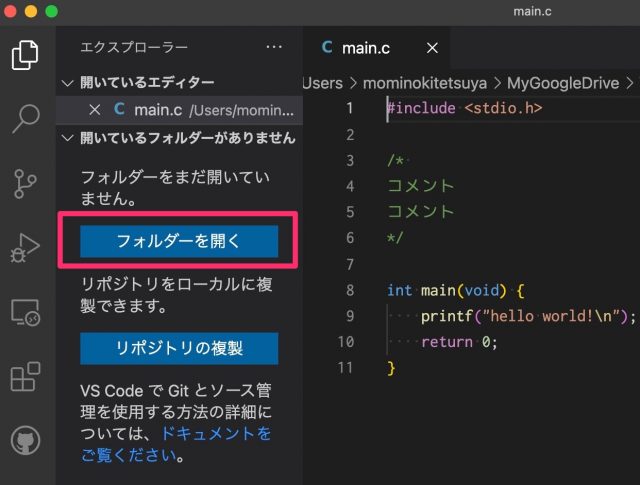This screenshot has height=485, width=640.
Task: Collapse the 開いているフォルダーがありません section
Action: [68, 137]
